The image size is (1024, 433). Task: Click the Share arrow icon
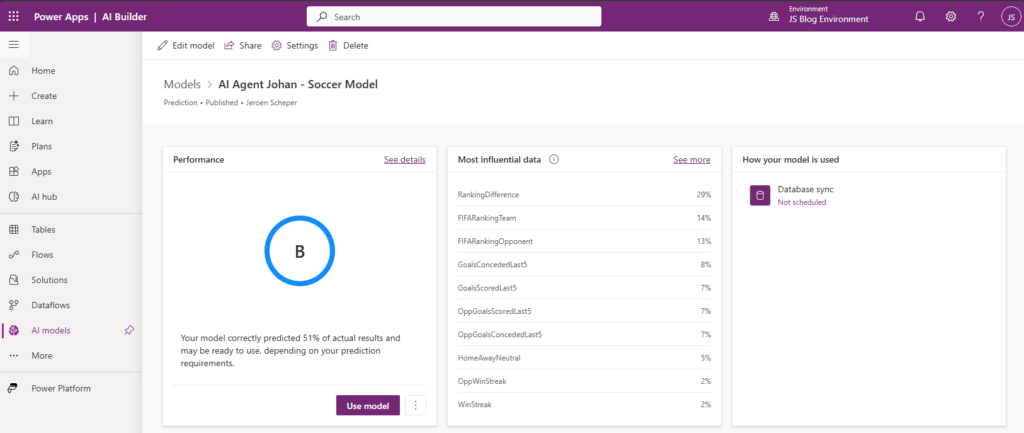[x=229, y=46]
